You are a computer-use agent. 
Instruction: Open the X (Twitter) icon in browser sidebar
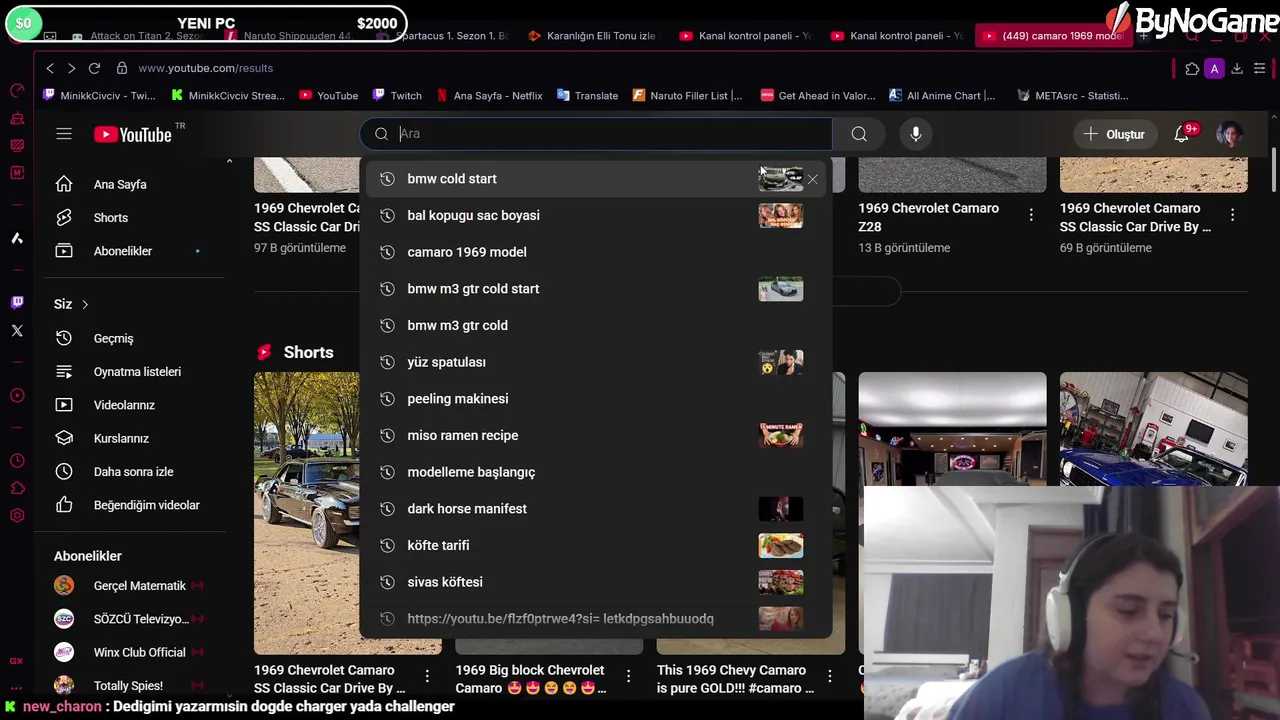[17, 330]
